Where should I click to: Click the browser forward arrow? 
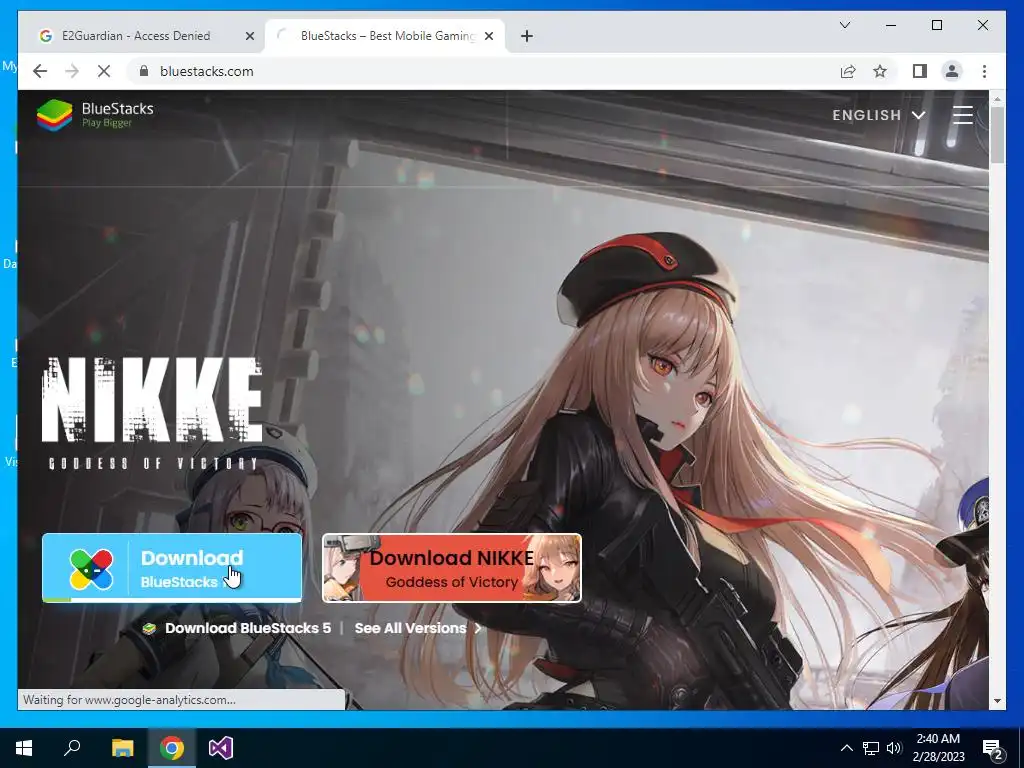[72, 71]
